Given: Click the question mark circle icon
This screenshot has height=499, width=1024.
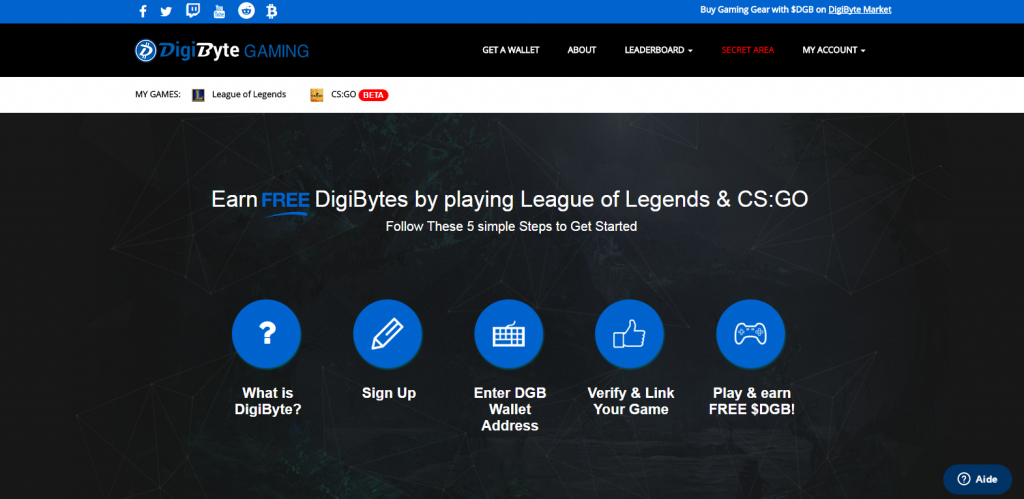Looking at the screenshot, I should point(266,334).
